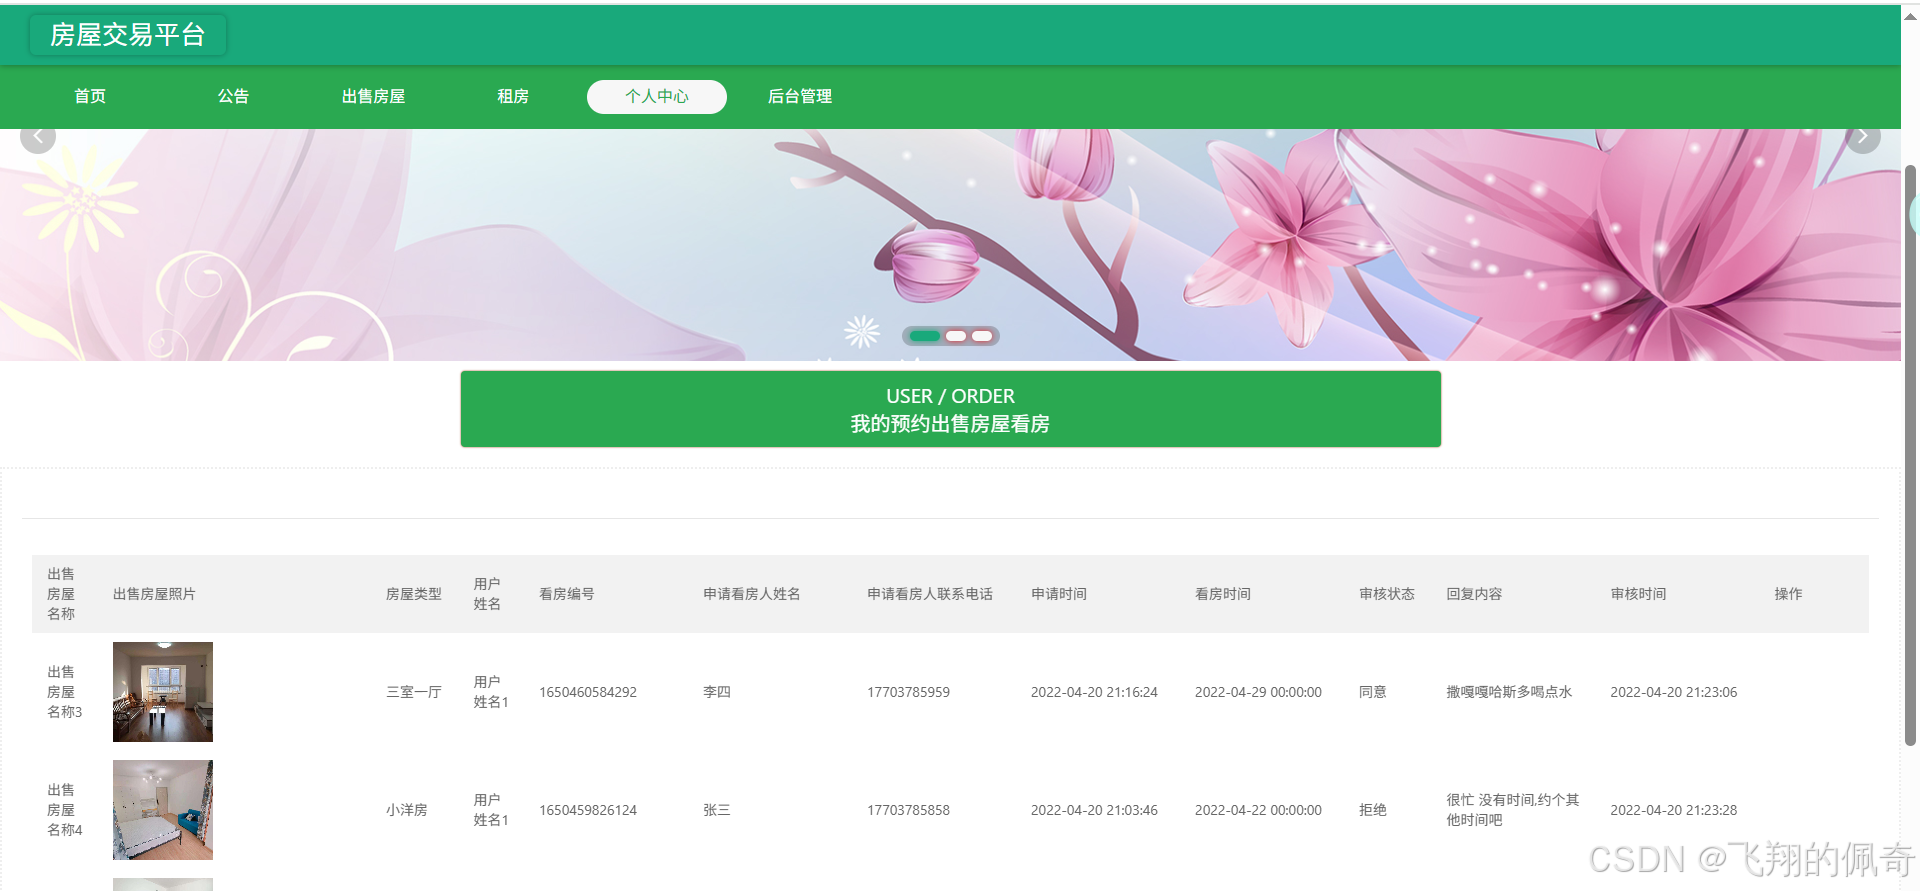Select the second carousel indicator dot
This screenshot has width=1920, height=891.
(956, 336)
